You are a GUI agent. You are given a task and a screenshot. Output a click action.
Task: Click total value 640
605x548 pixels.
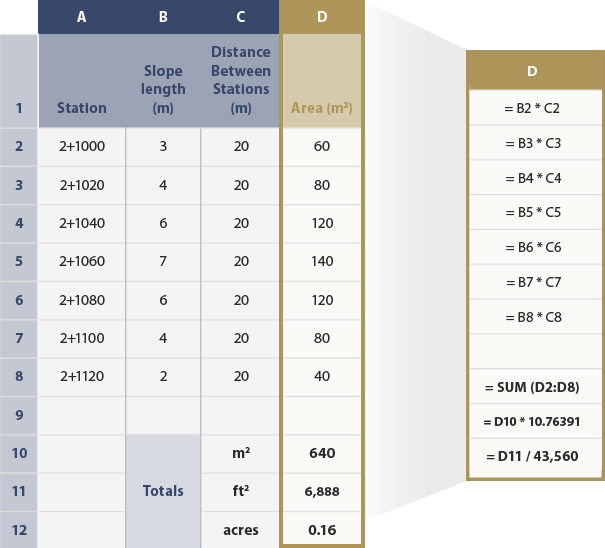322,453
